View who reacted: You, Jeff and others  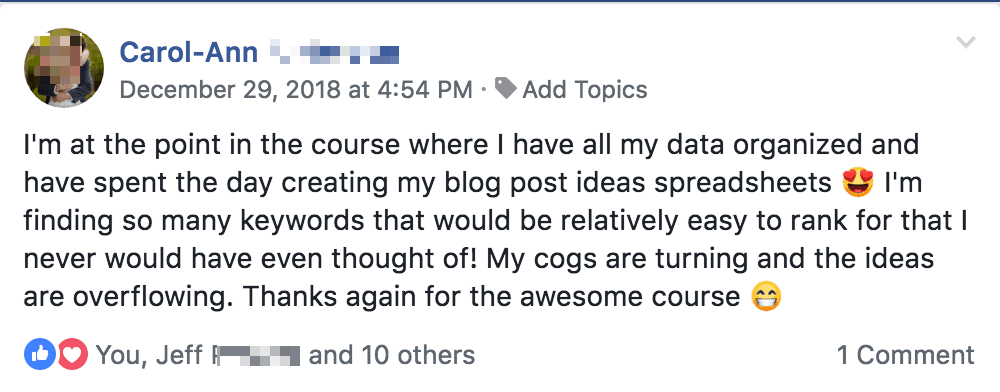point(285,355)
